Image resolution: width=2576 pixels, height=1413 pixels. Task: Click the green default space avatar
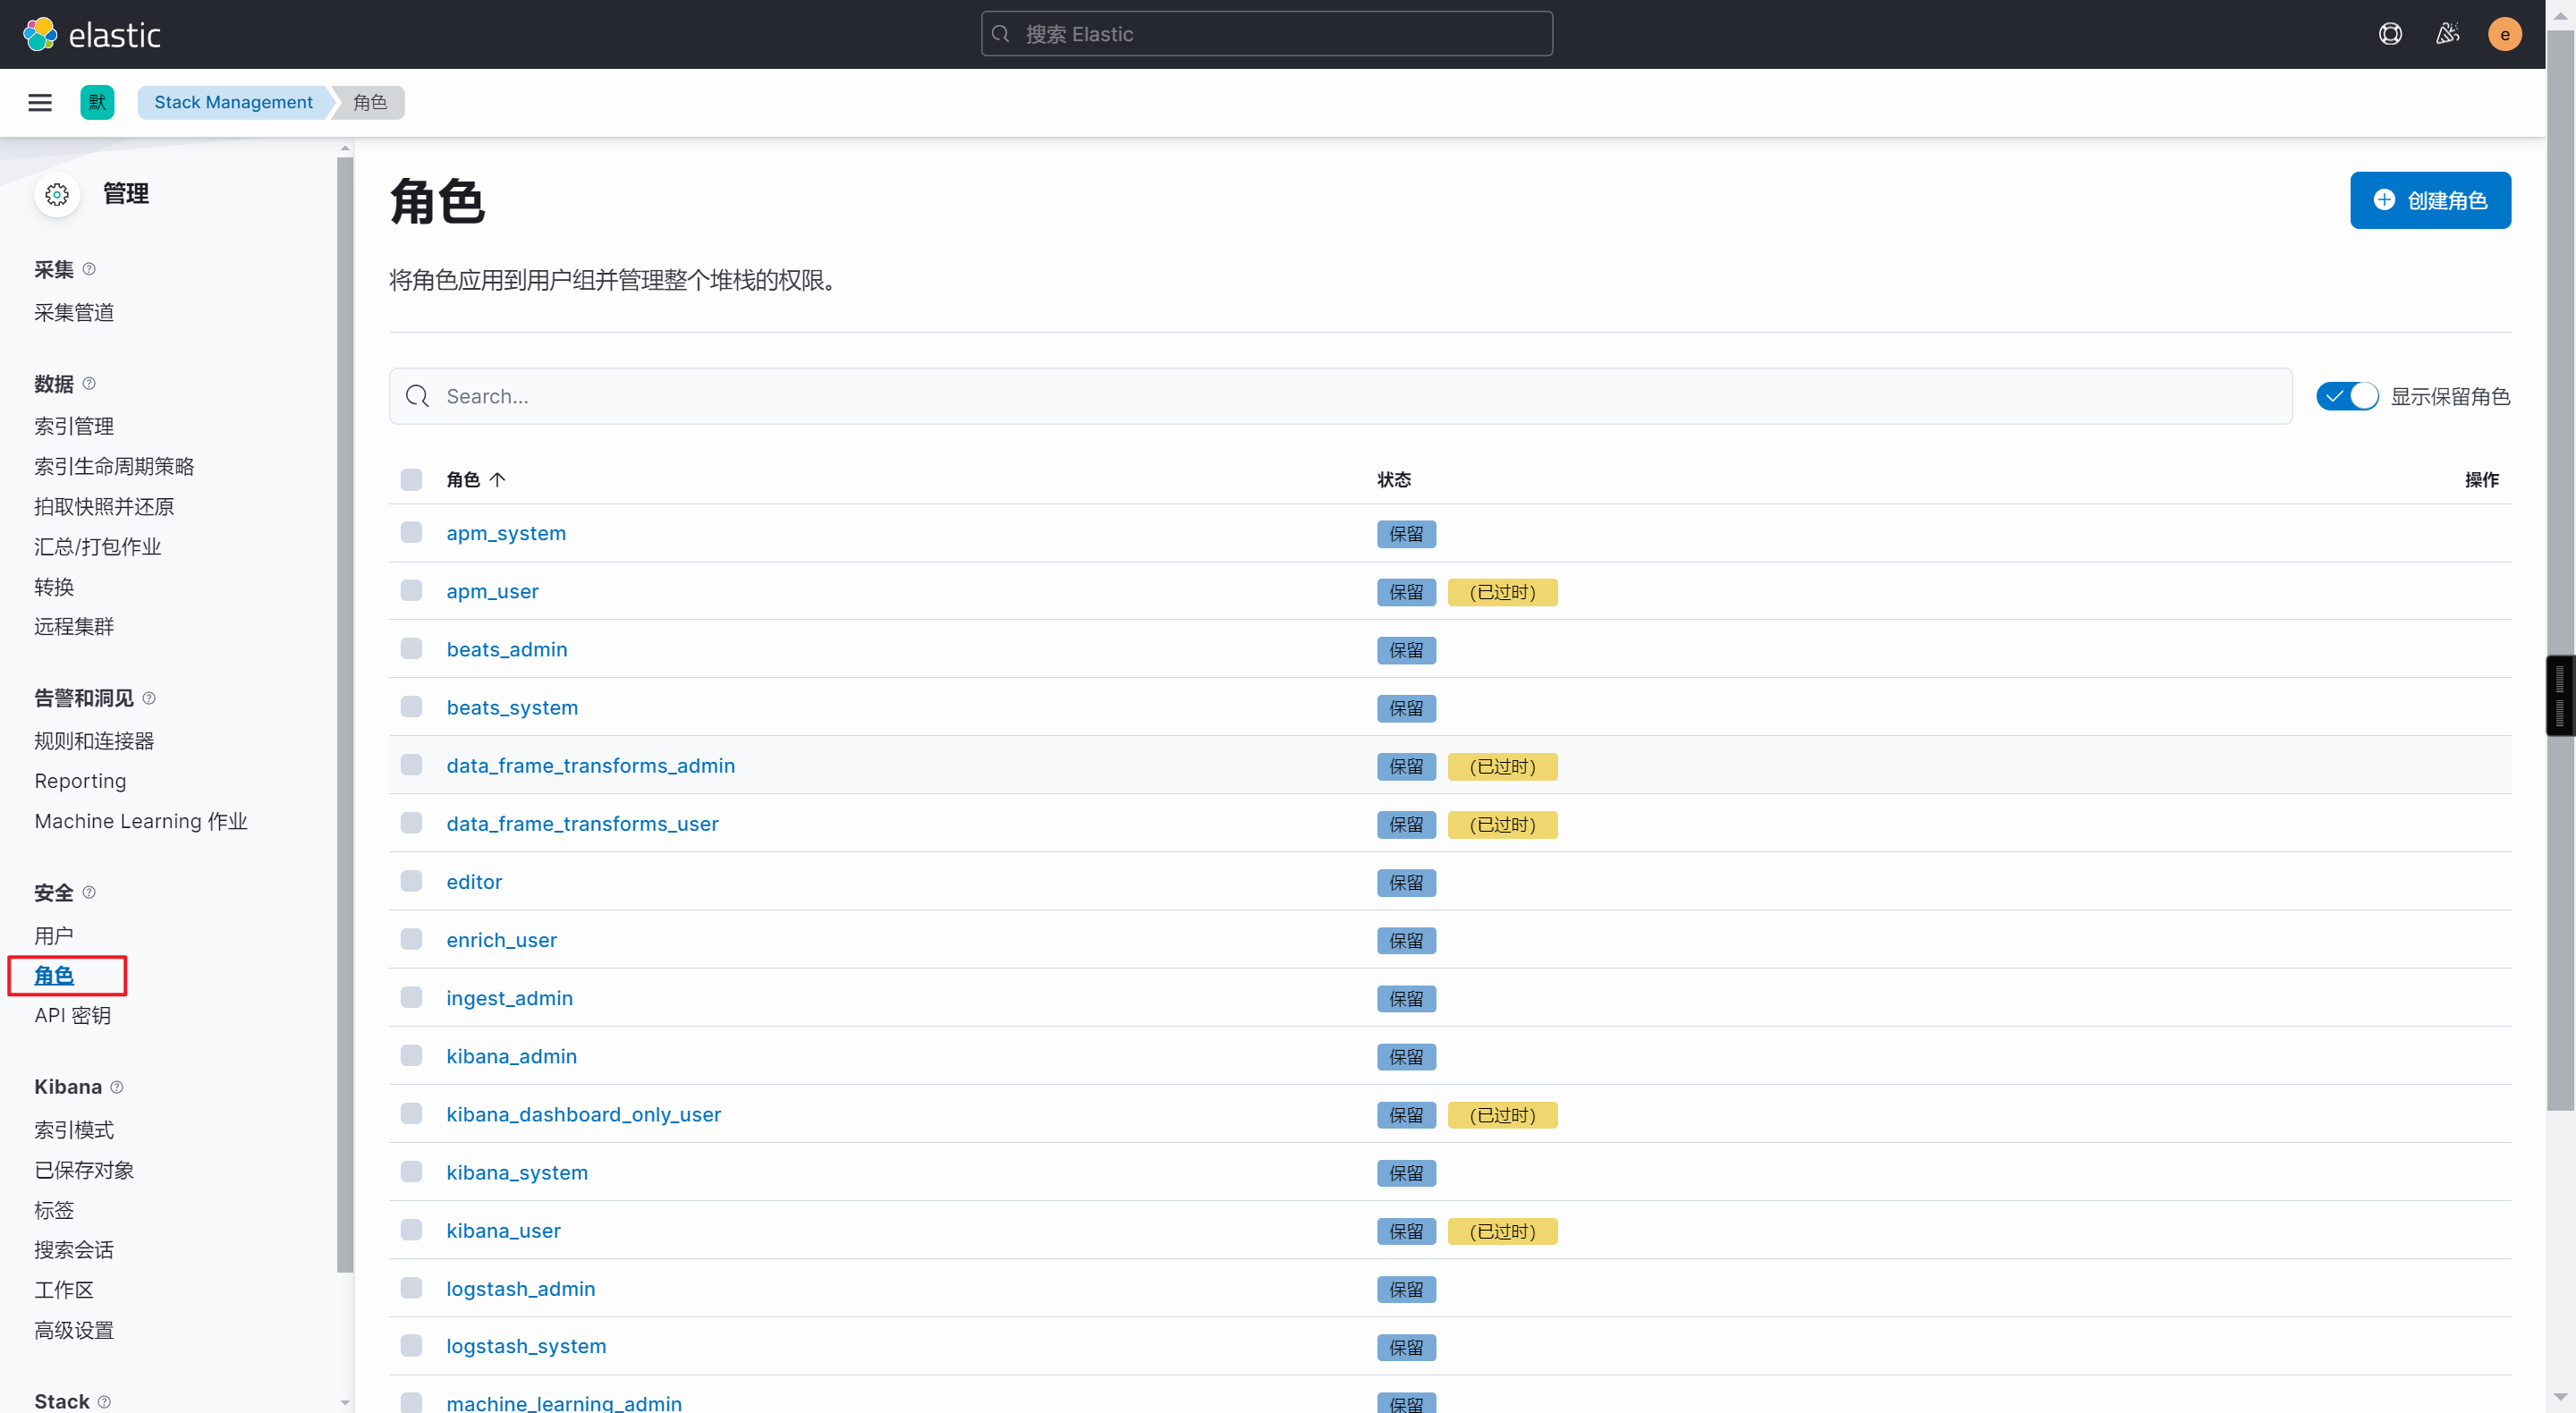[x=97, y=102]
